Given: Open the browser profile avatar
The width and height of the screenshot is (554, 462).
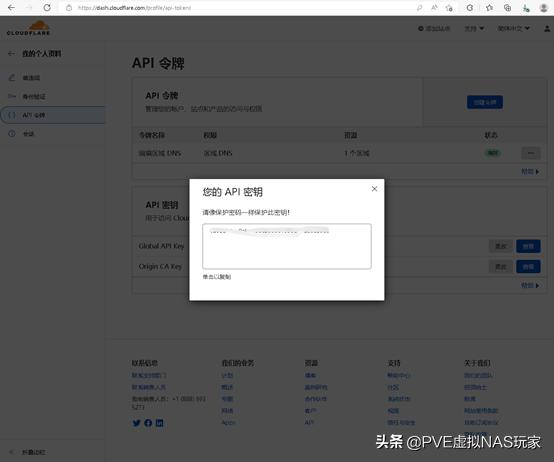Looking at the screenshot, I should click(x=544, y=8).
